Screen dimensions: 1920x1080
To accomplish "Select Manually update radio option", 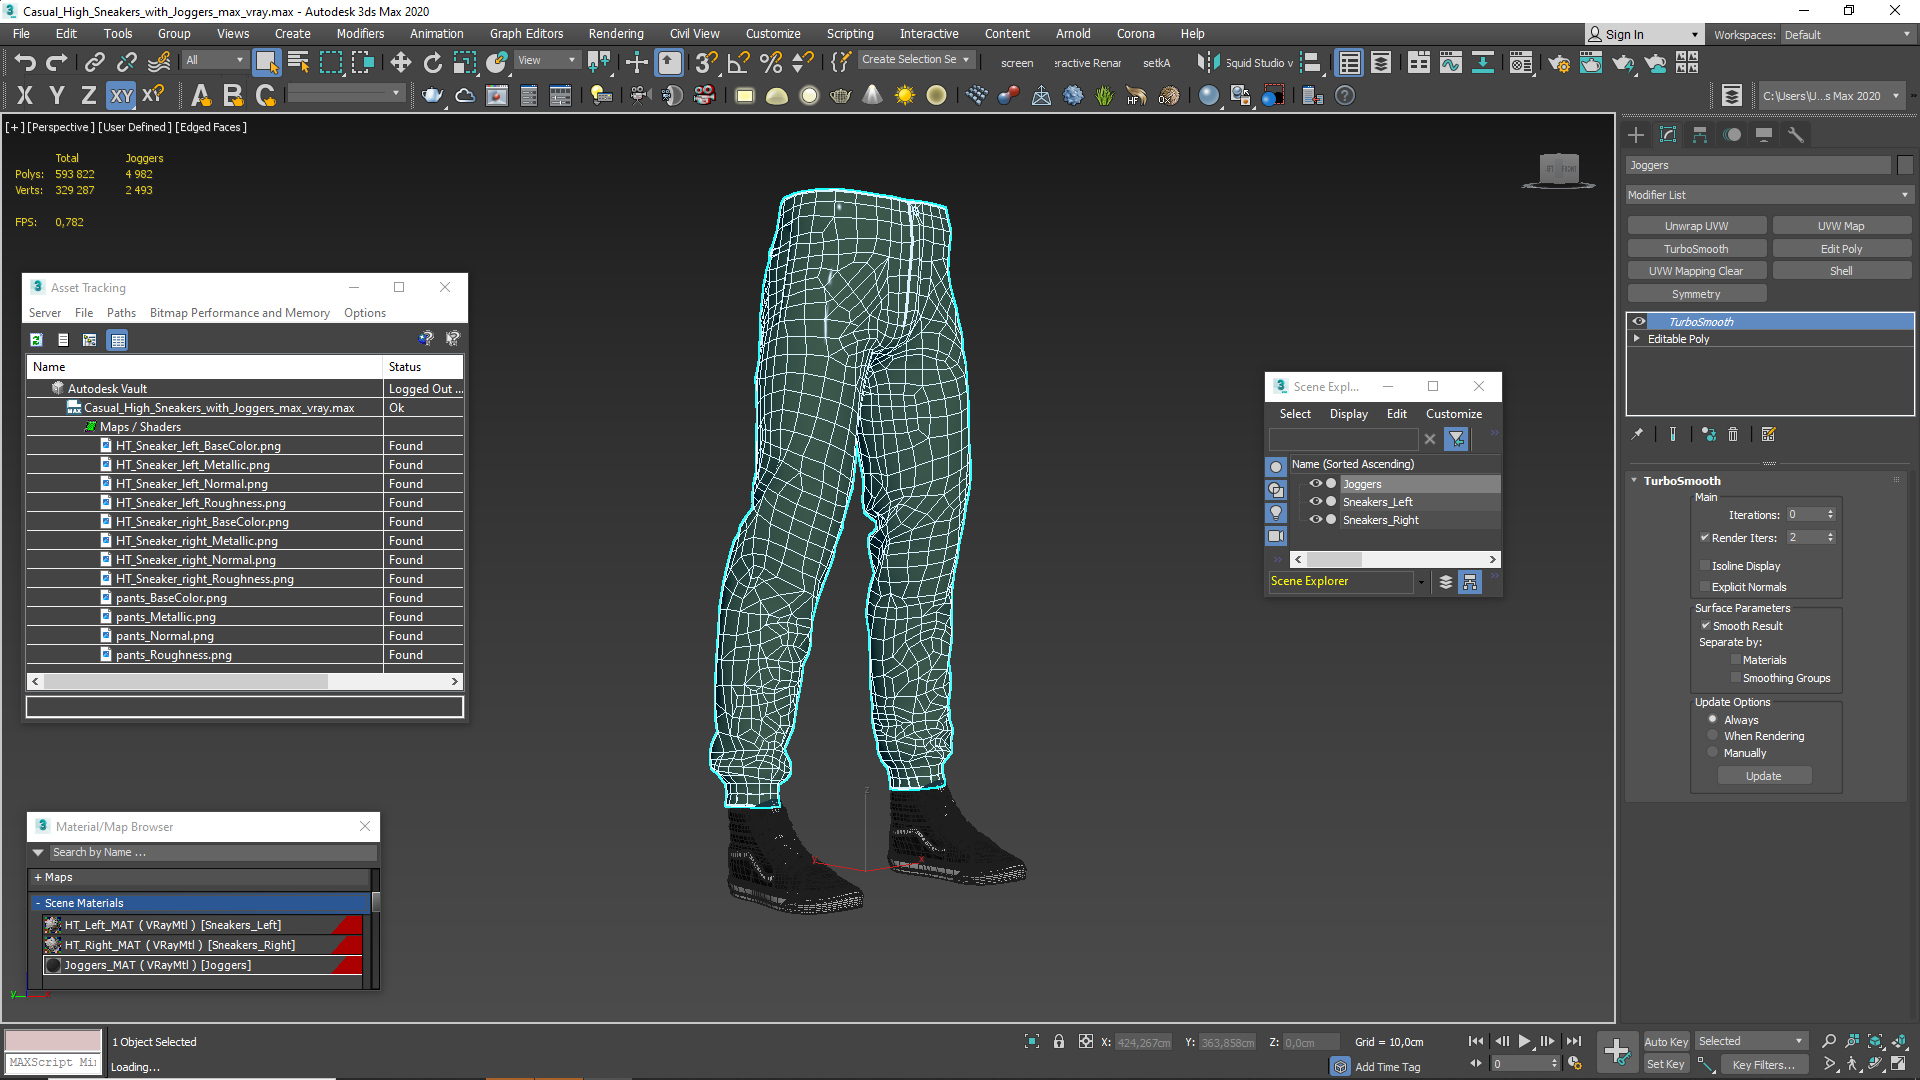I will [1713, 752].
